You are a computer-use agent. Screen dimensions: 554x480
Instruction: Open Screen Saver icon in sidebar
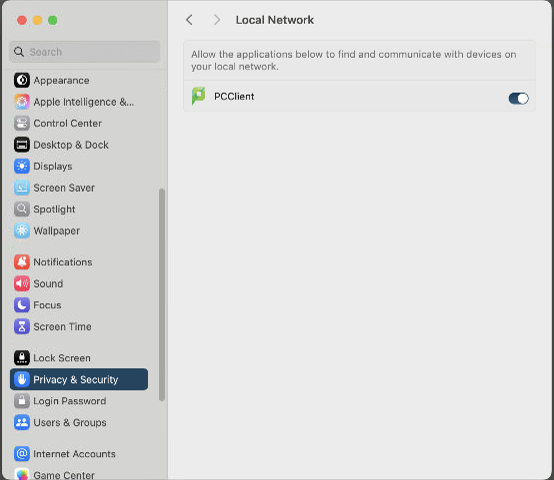(22, 188)
